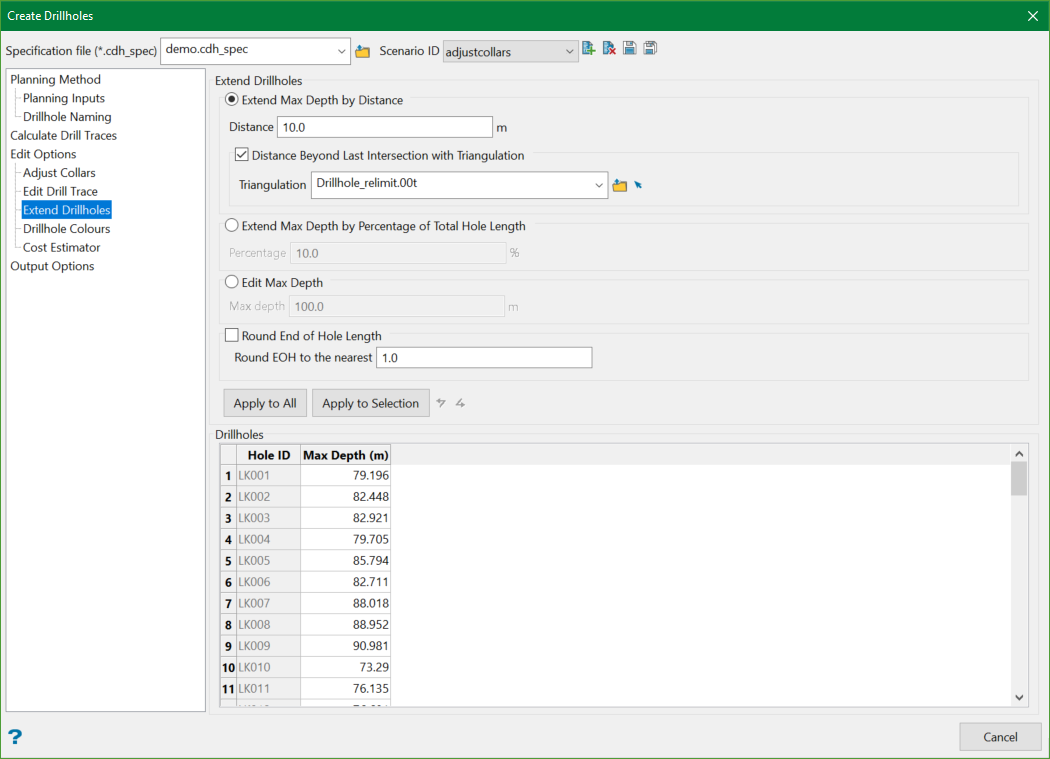
Task: Open the Triangulation dropdown list
Action: pos(599,185)
